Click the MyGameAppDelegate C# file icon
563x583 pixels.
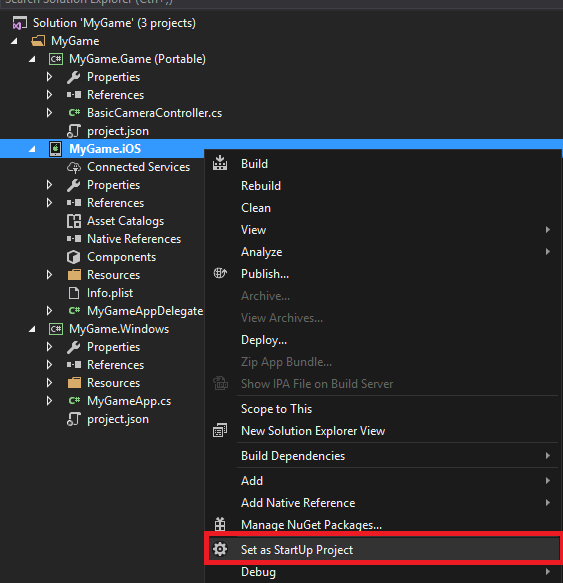pyautogui.click(x=74, y=310)
